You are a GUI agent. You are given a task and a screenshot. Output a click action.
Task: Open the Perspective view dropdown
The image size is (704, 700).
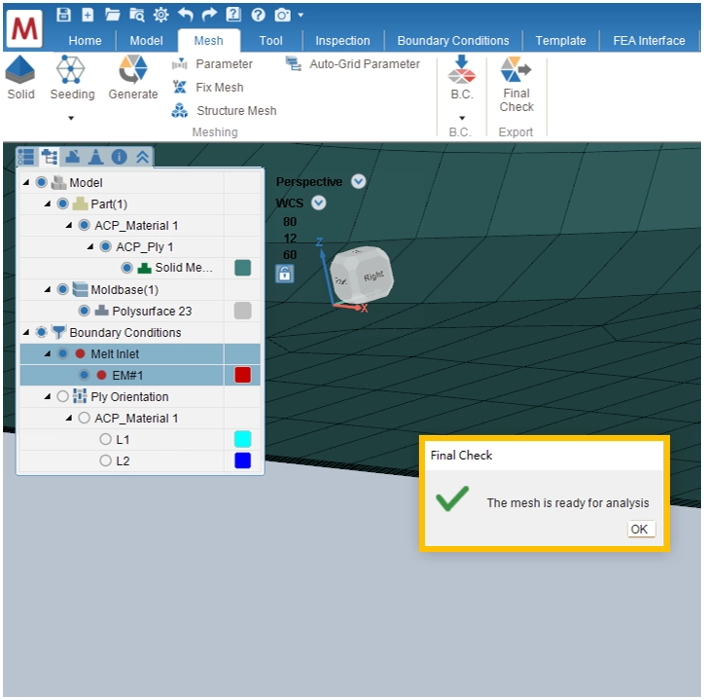(359, 182)
